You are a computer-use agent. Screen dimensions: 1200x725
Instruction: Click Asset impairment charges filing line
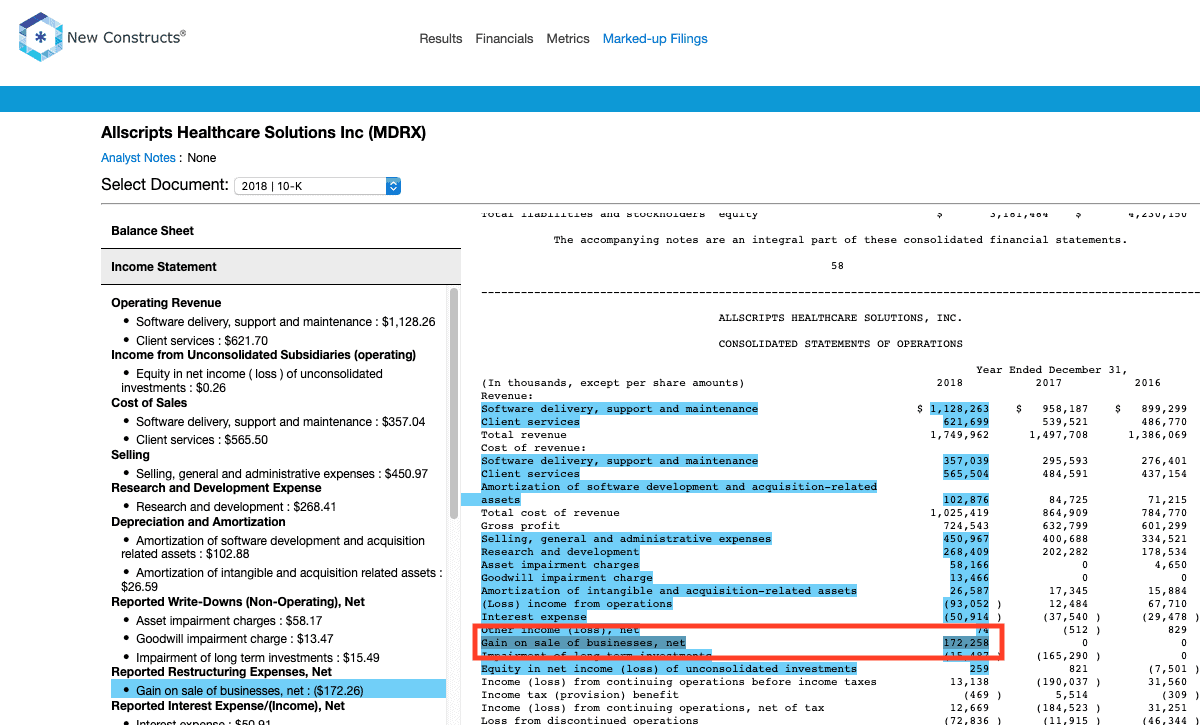click(x=560, y=565)
